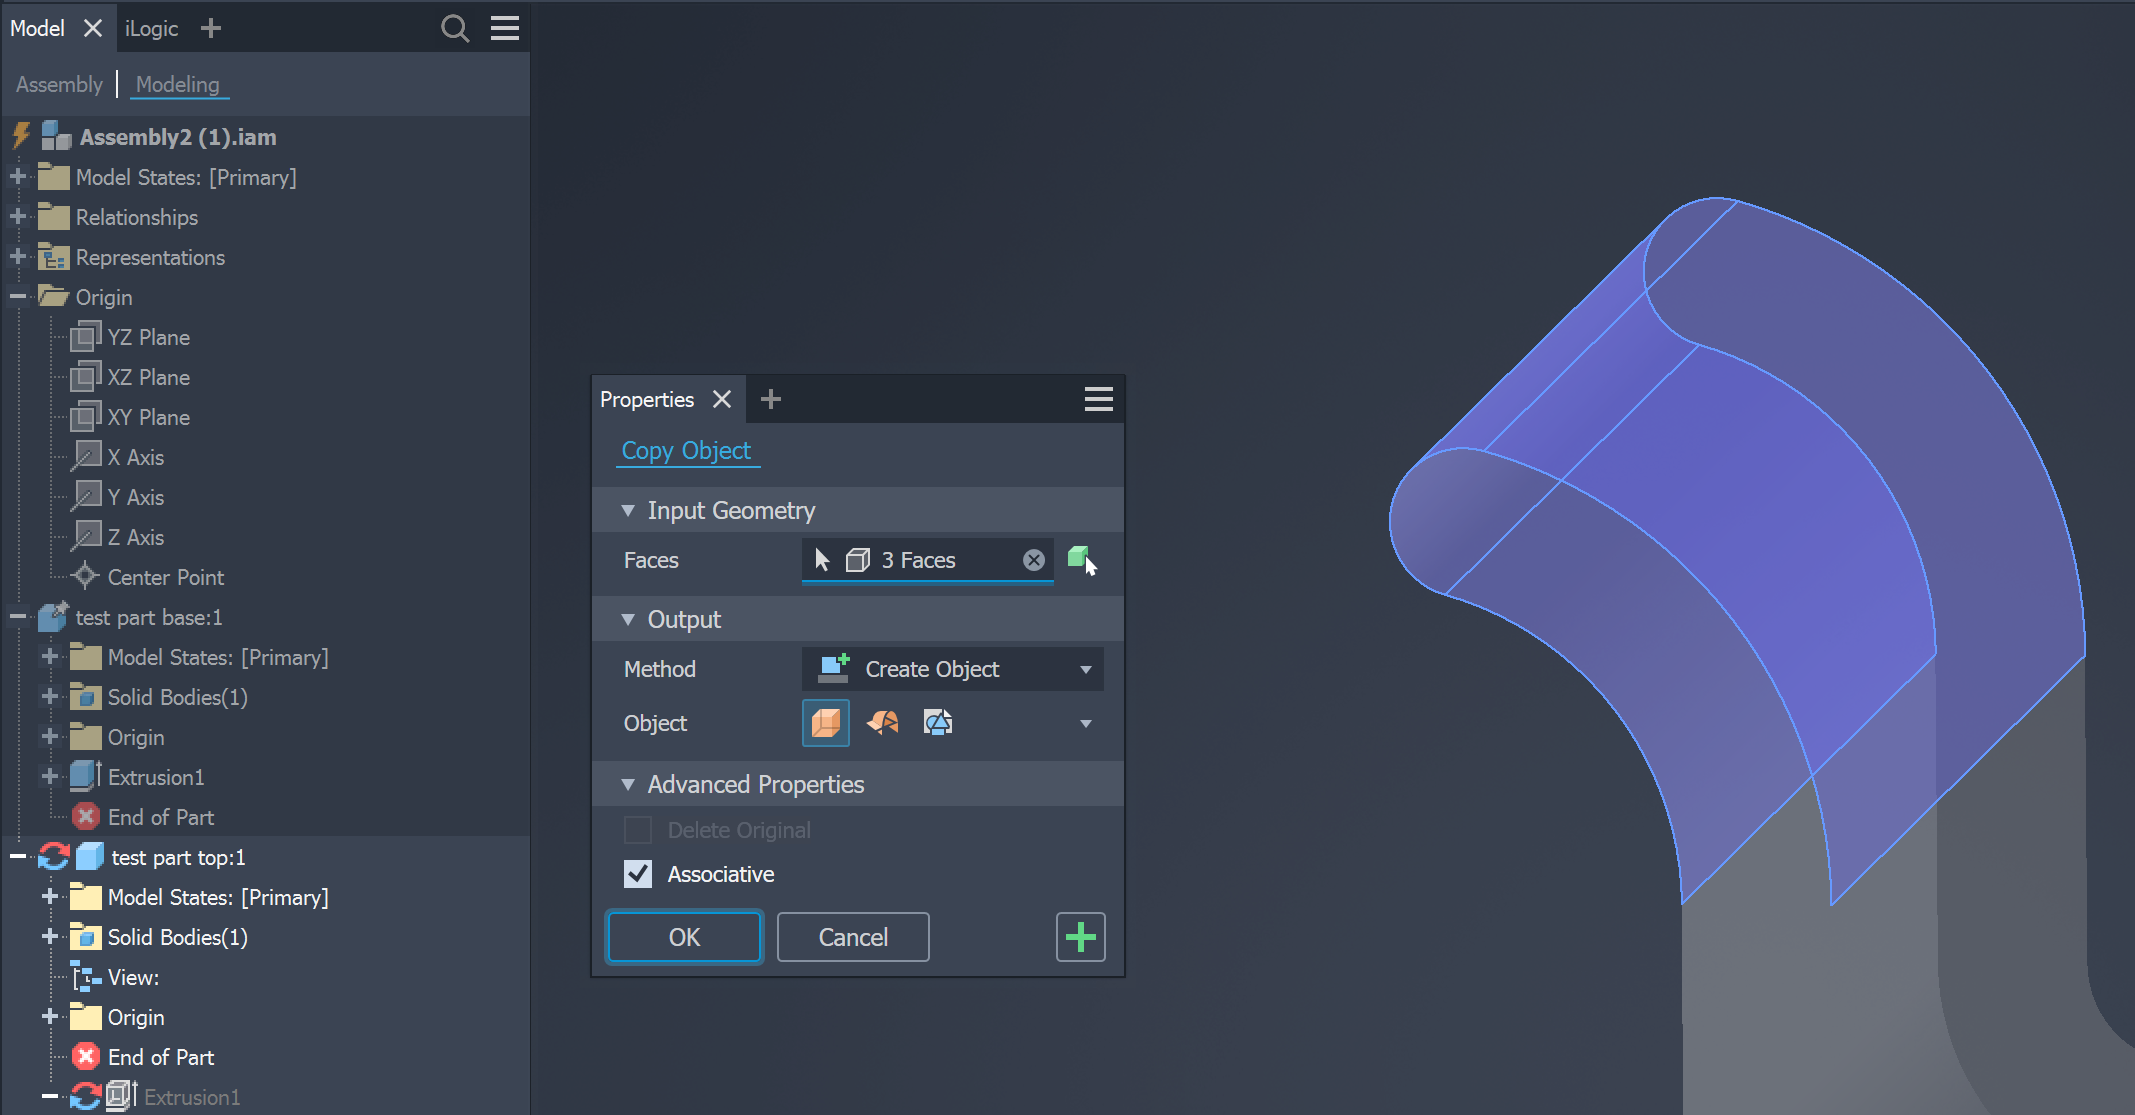The image size is (2135, 1115).
Task: Select the Model tab
Action: pyautogui.click(x=37, y=28)
